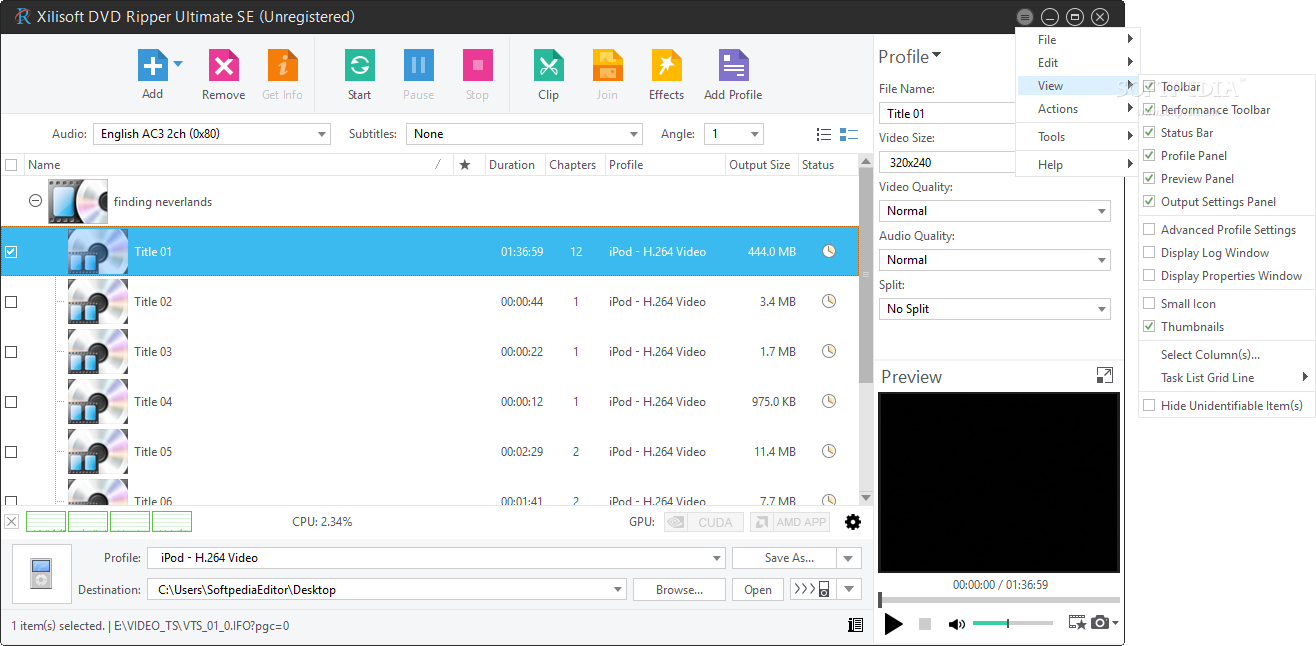Click the Add DVD toolbar icon

tap(153, 66)
